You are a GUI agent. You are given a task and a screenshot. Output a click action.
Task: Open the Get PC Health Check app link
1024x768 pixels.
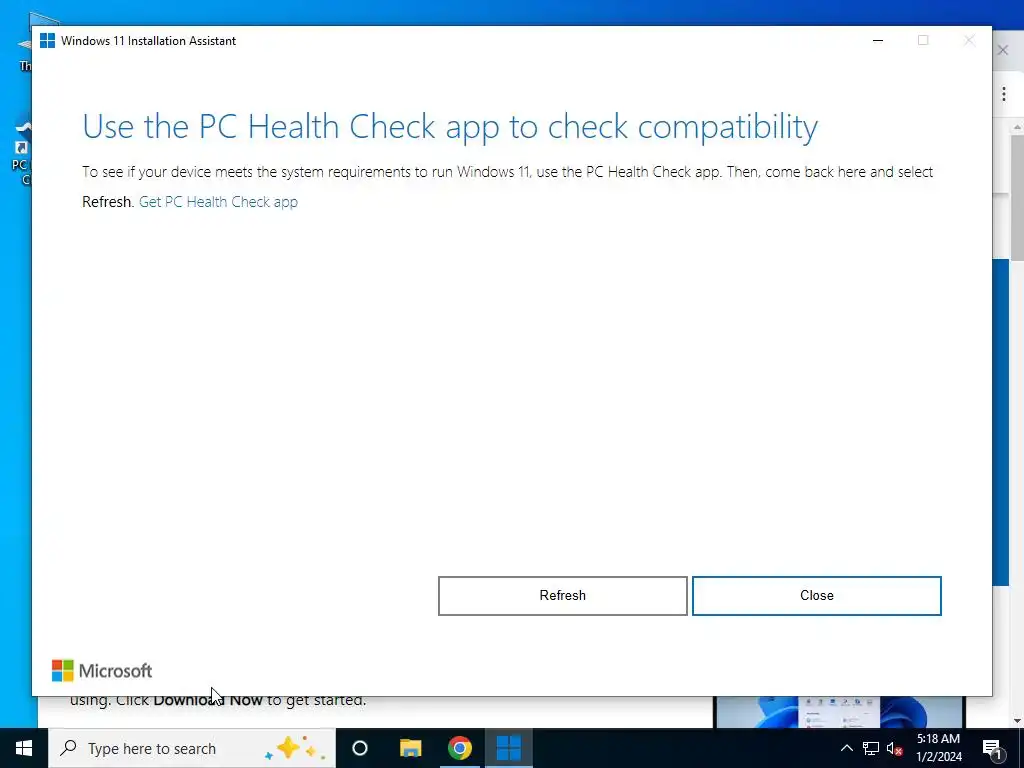pyautogui.click(x=218, y=202)
